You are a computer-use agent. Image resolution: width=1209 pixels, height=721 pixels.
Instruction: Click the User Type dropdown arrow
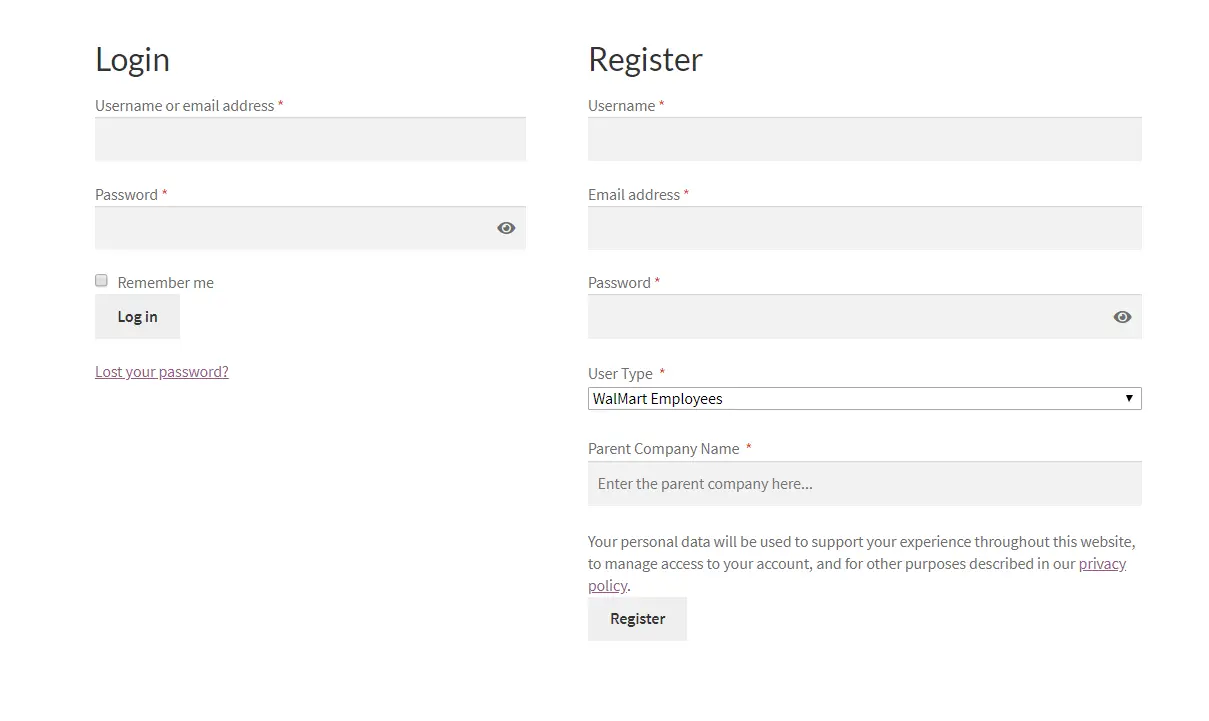[1129, 398]
